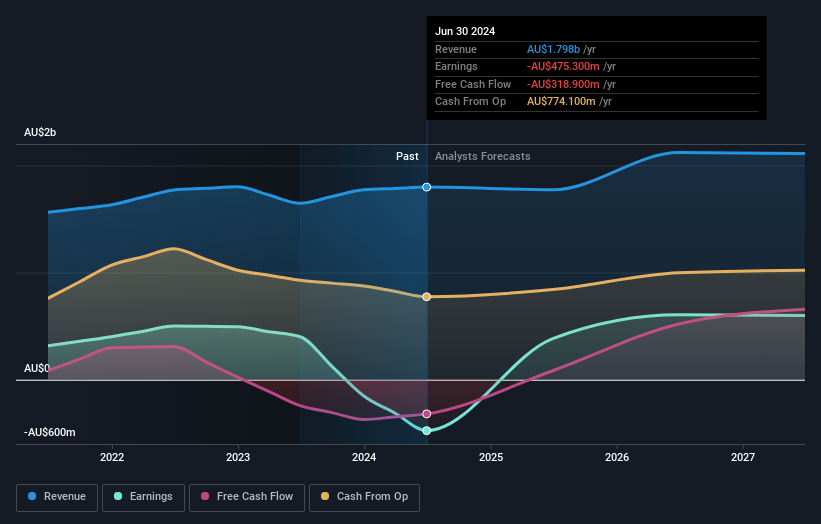
Task: Click the Cash From Op label in the tooltip
Action: [x=470, y=102]
